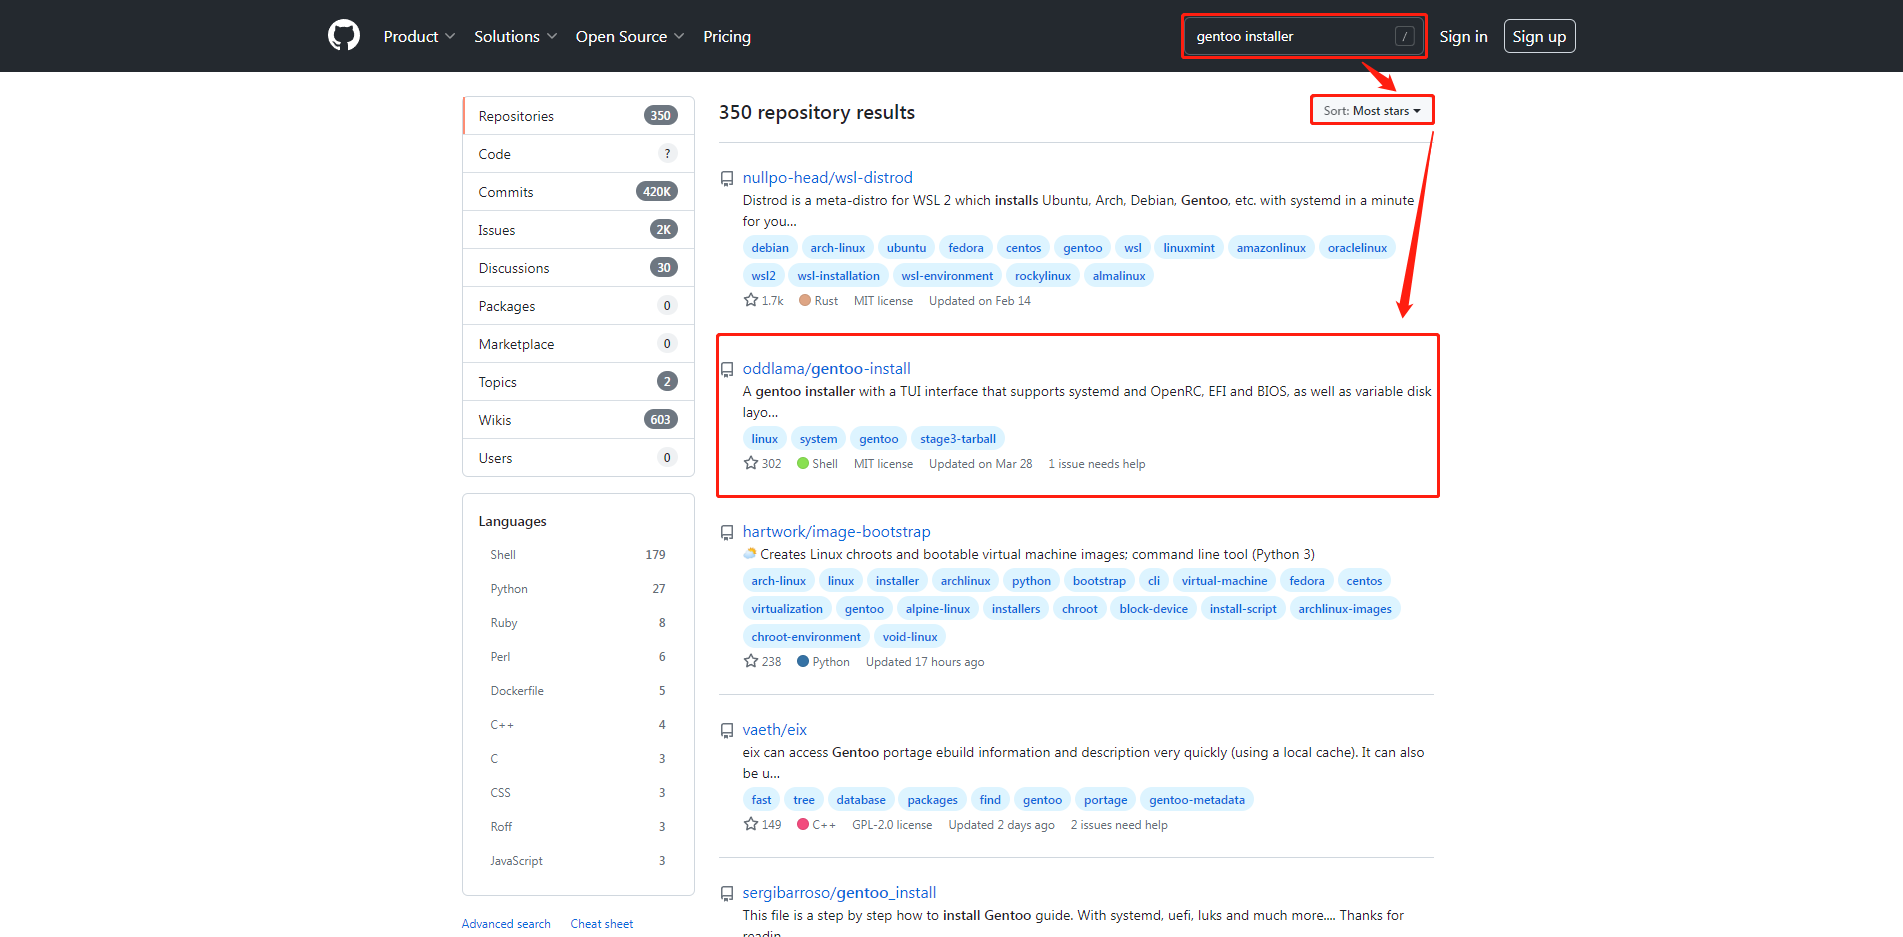Image resolution: width=1903 pixels, height=937 pixels.
Task: Show Users results
Action: (x=578, y=458)
